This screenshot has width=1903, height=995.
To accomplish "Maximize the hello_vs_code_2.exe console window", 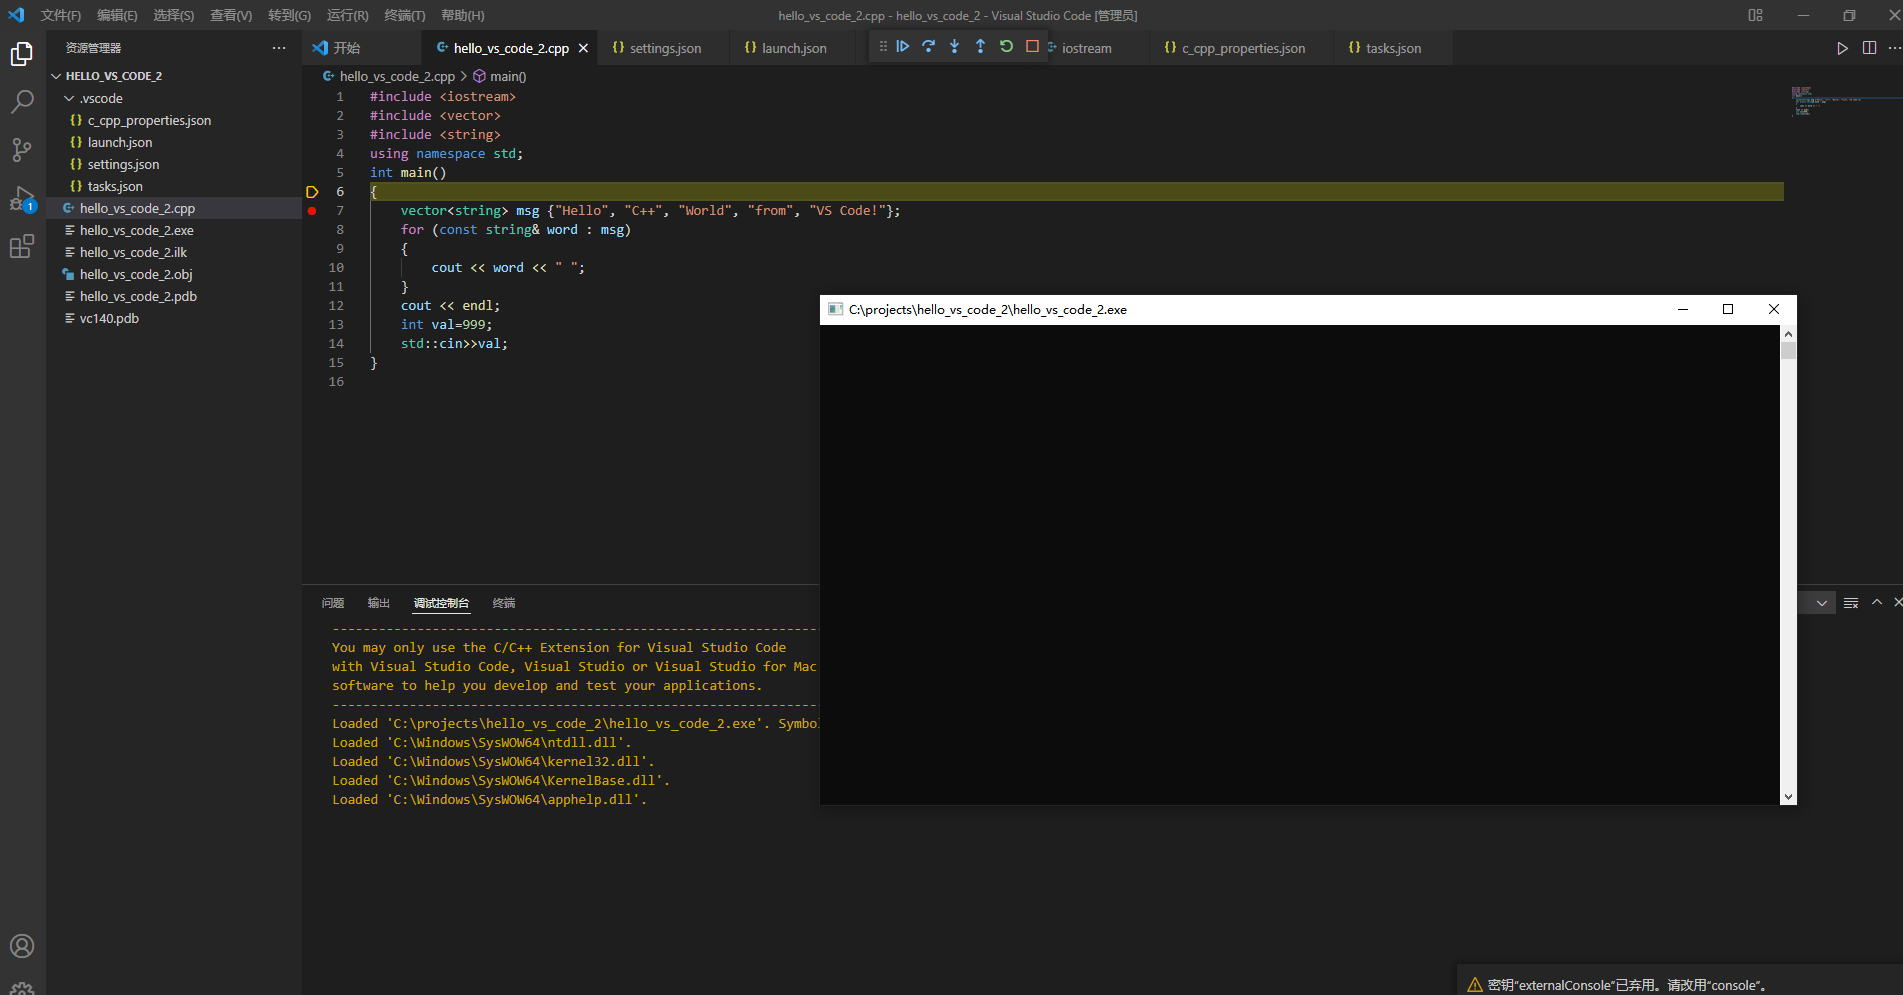I will click(x=1728, y=309).
